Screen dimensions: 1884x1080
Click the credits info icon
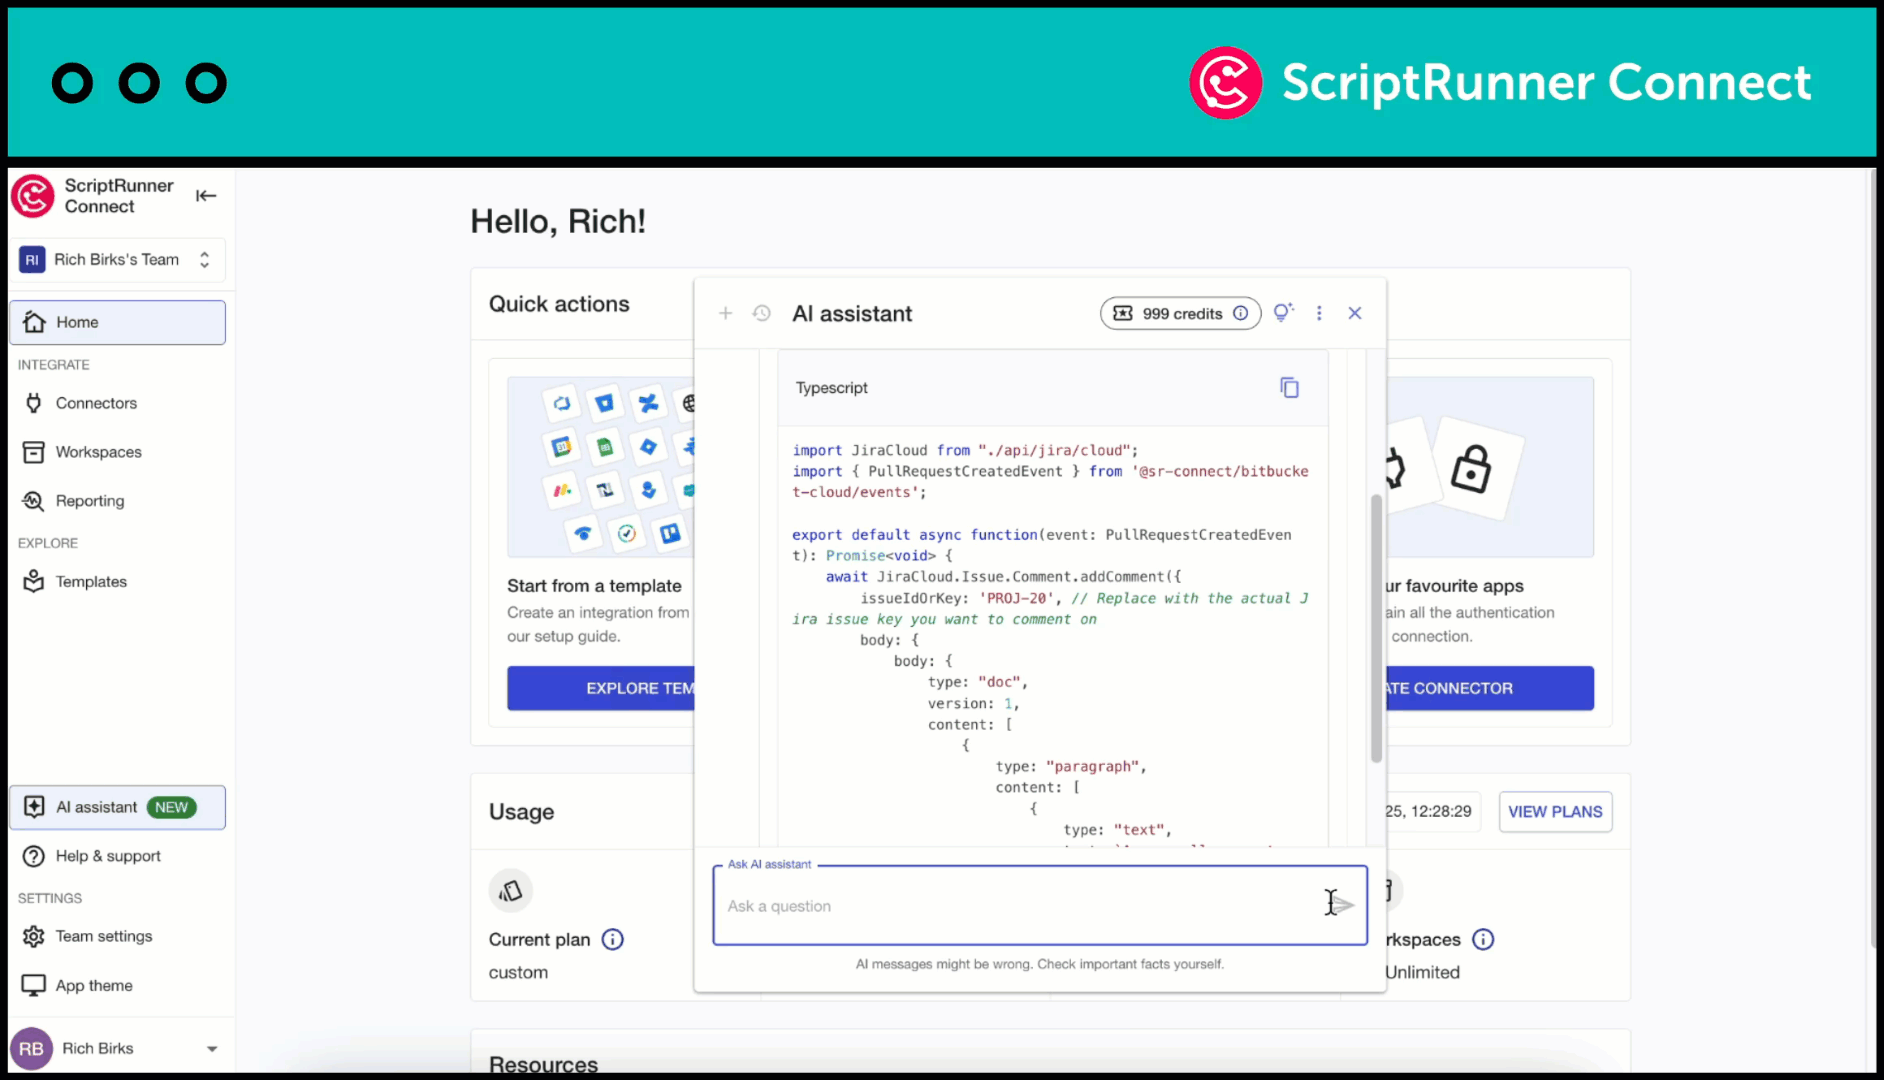point(1241,313)
